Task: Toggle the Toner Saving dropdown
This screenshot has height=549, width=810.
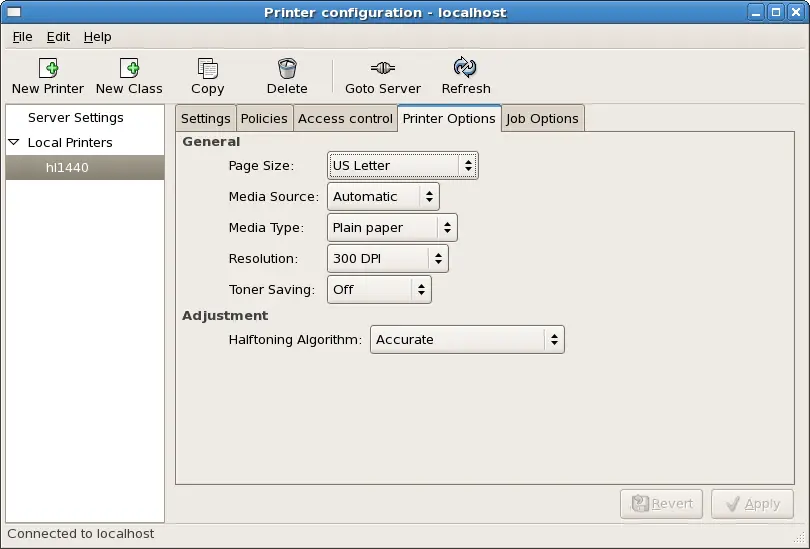Action: click(x=379, y=290)
